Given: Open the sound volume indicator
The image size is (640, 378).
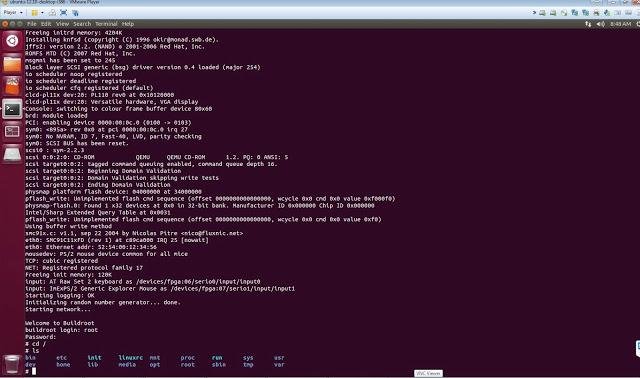Looking at the screenshot, I should tap(600, 24).
